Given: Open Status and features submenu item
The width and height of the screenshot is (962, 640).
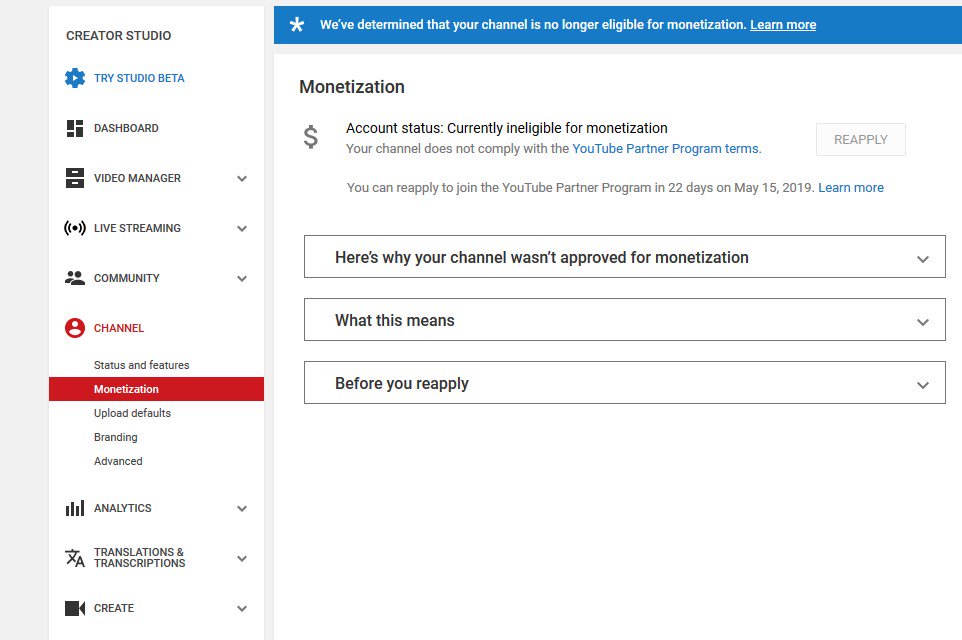Looking at the screenshot, I should click(x=141, y=365).
